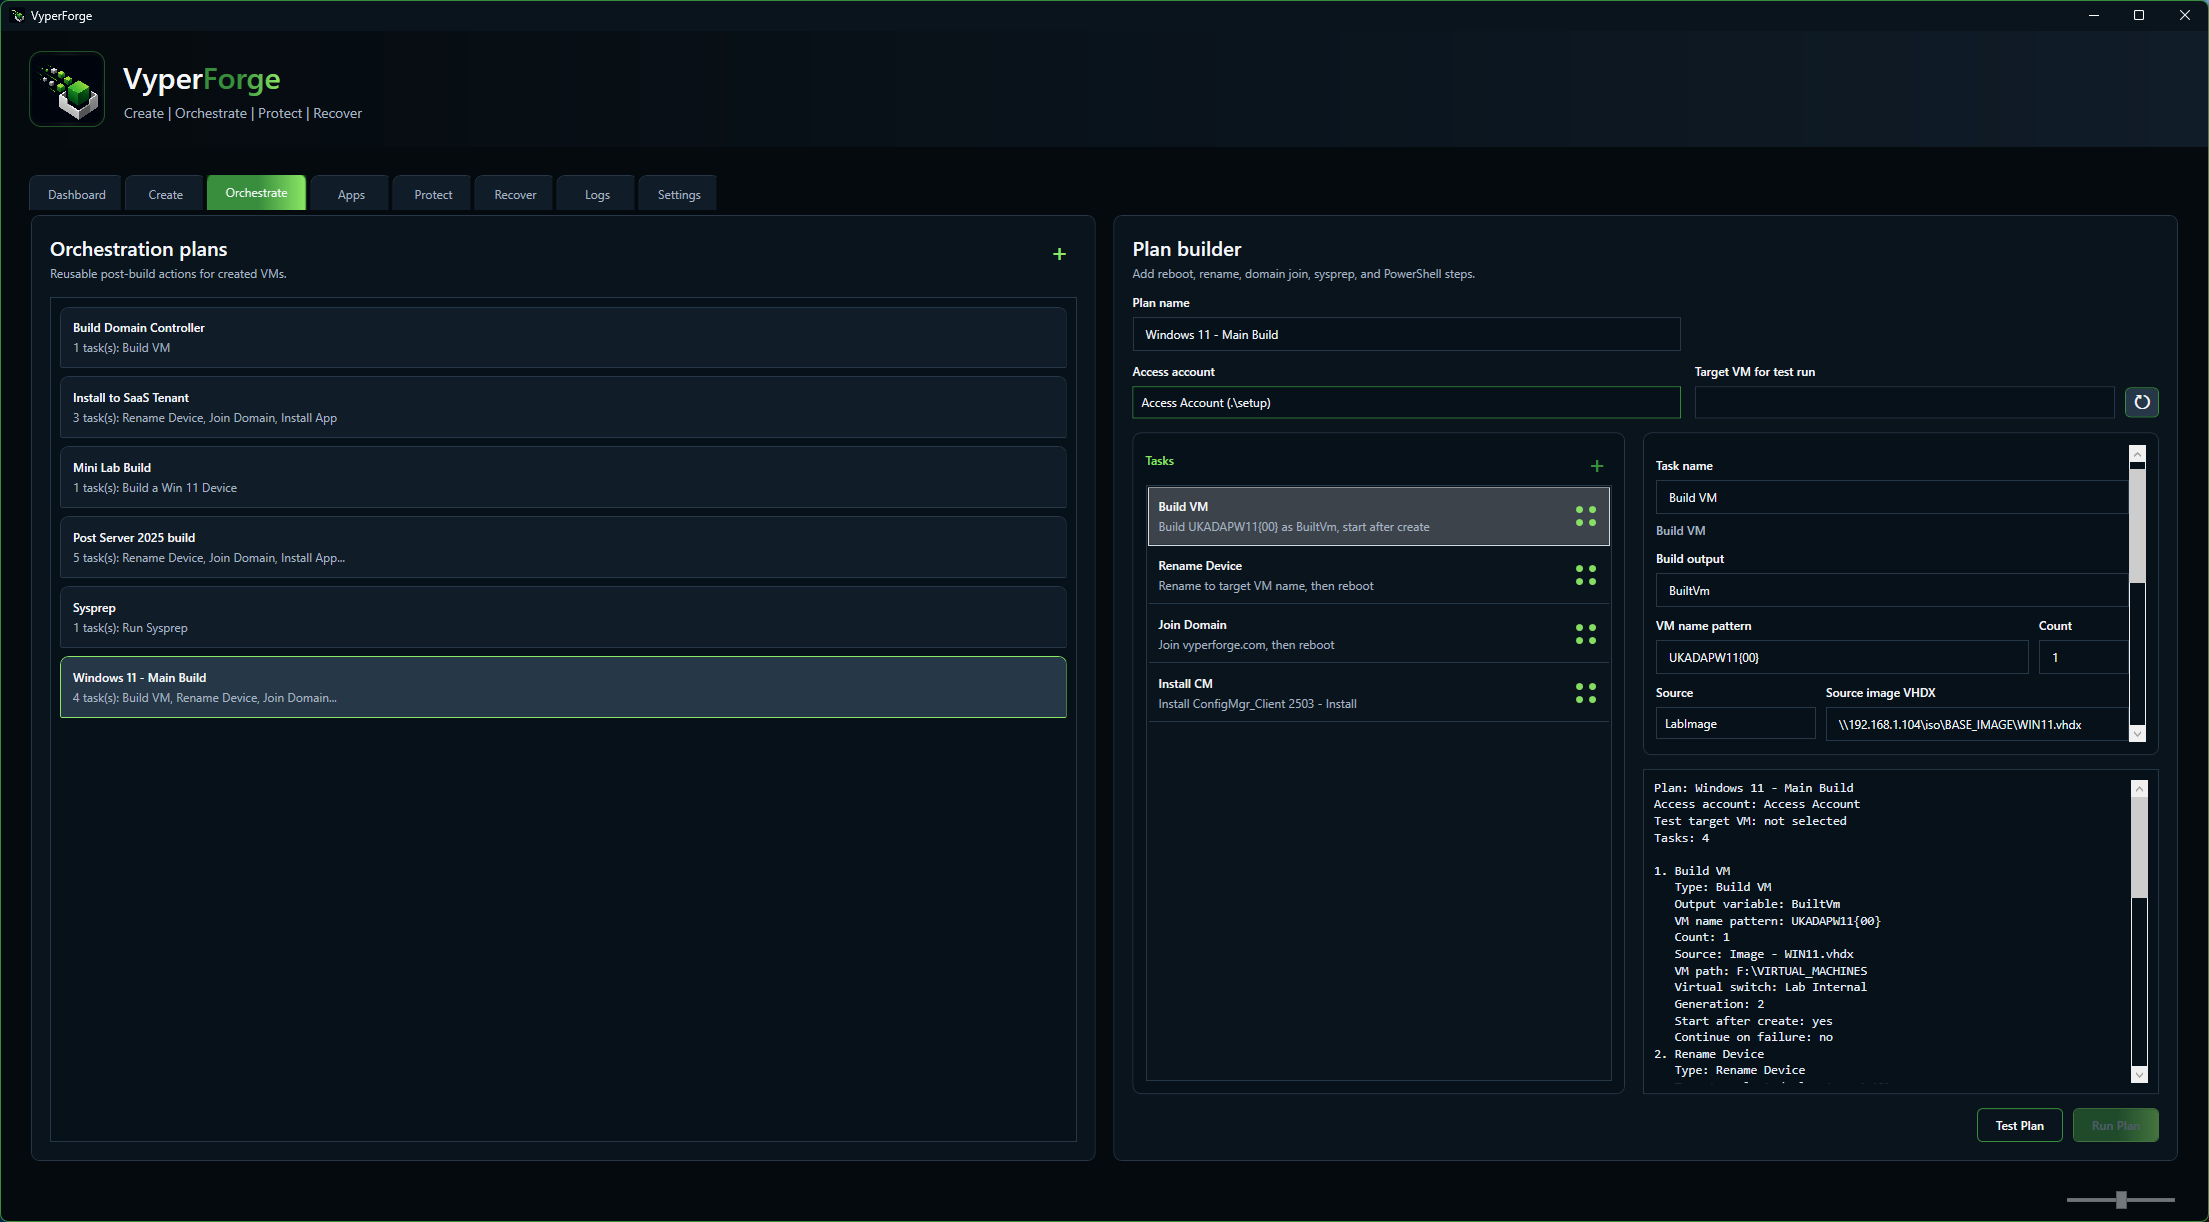This screenshot has height=1222, width=2209.
Task: Click the Source image VHDX path field
Action: pyautogui.click(x=1976, y=724)
